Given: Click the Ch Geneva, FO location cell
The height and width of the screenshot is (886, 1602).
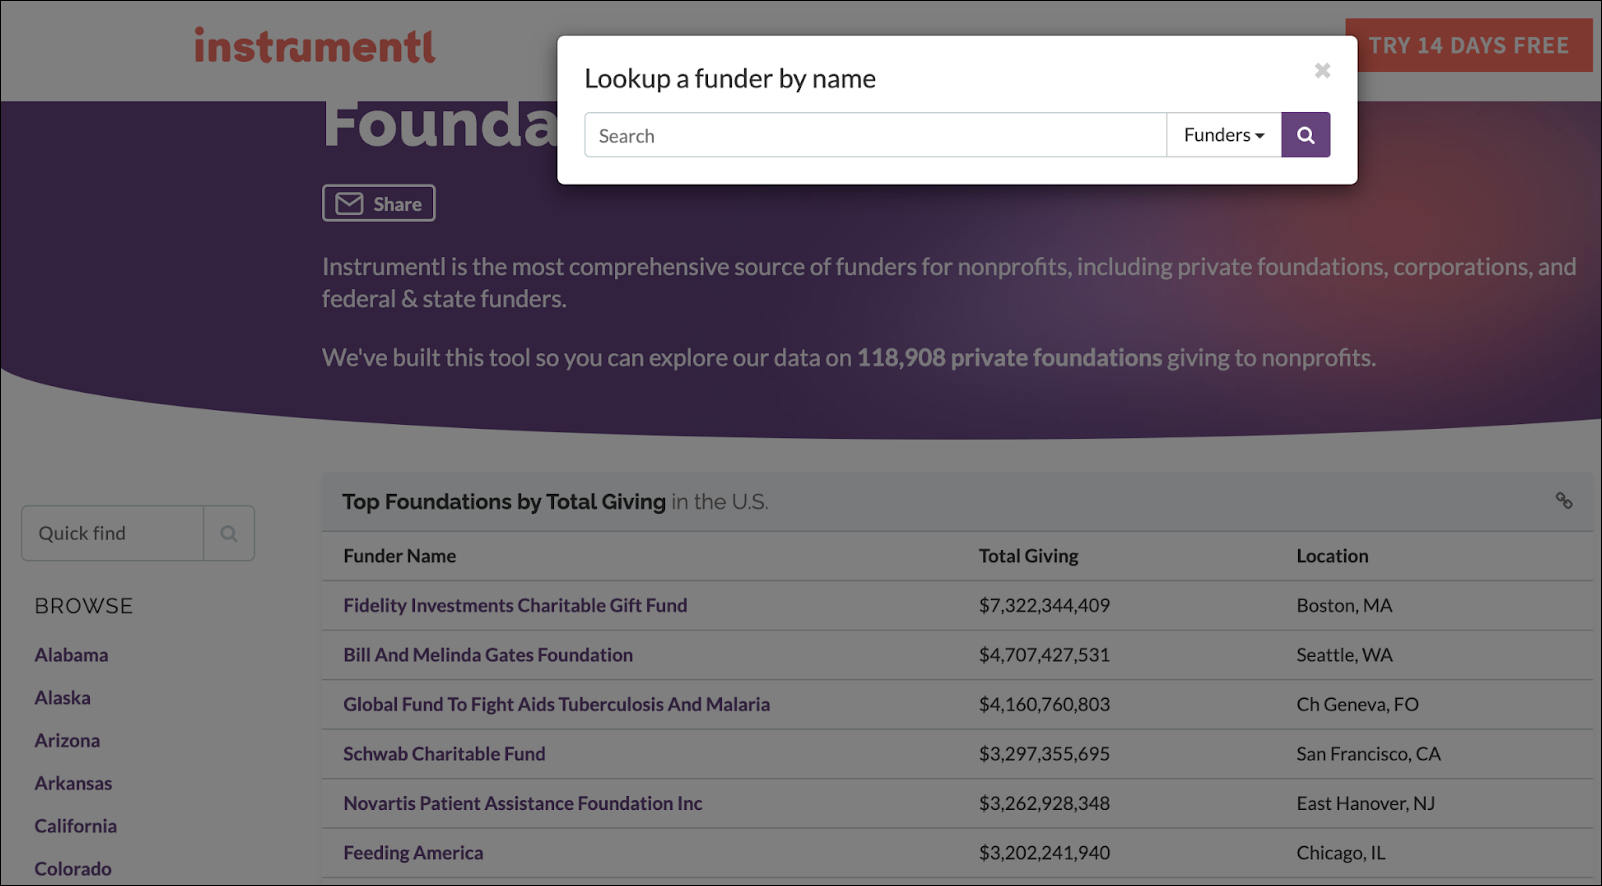Looking at the screenshot, I should click(x=1357, y=704).
